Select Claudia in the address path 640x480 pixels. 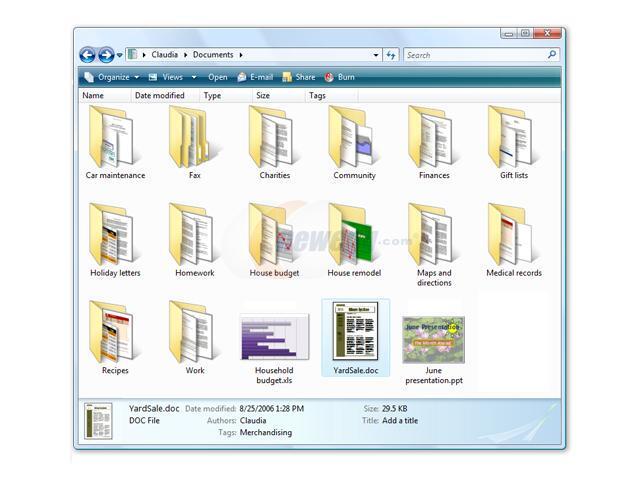pyautogui.click(x=164, y=55)
